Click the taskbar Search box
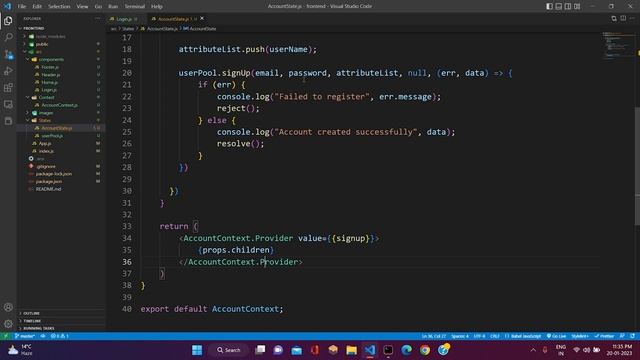640x360 pixels. pyautogui.click(x=229, y=350)
